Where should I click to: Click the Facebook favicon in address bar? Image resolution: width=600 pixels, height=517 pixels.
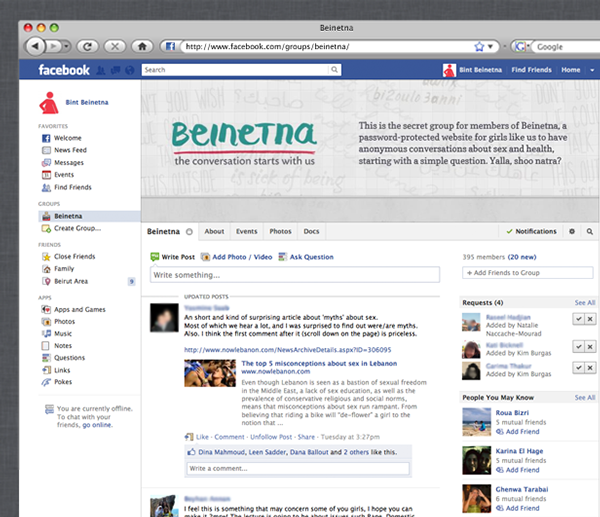pyautogui.click(x=170, y=47)
